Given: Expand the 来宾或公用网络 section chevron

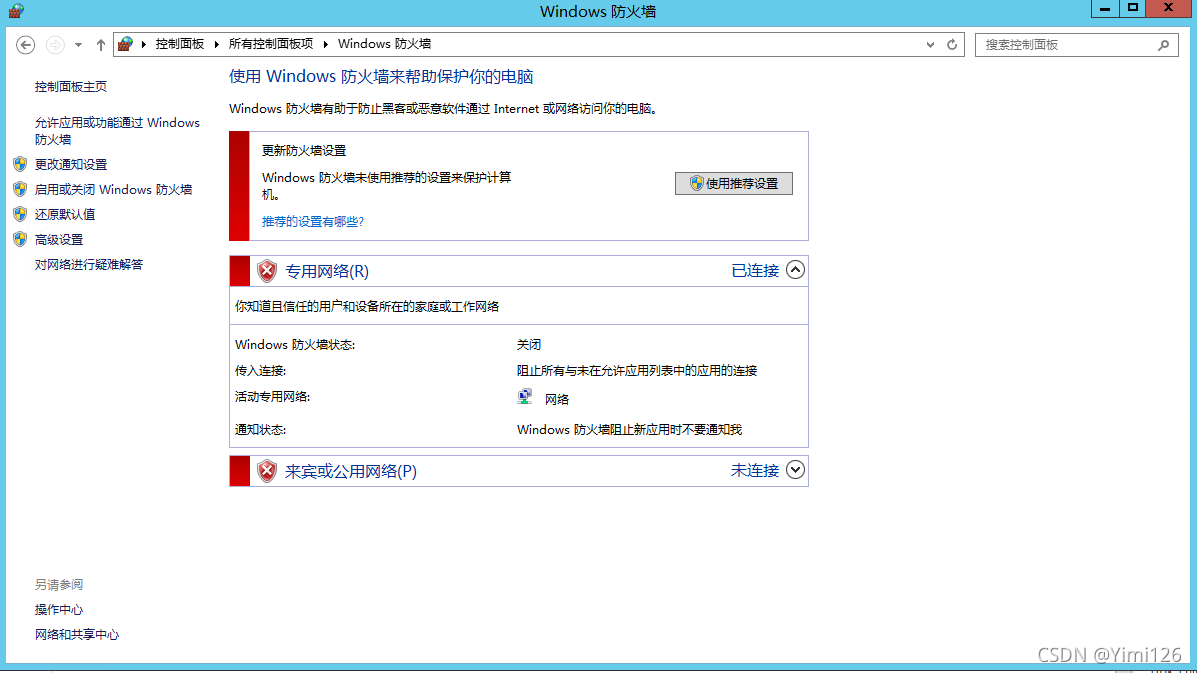Looking at the screenshot, I should click(x=795, y=470).
